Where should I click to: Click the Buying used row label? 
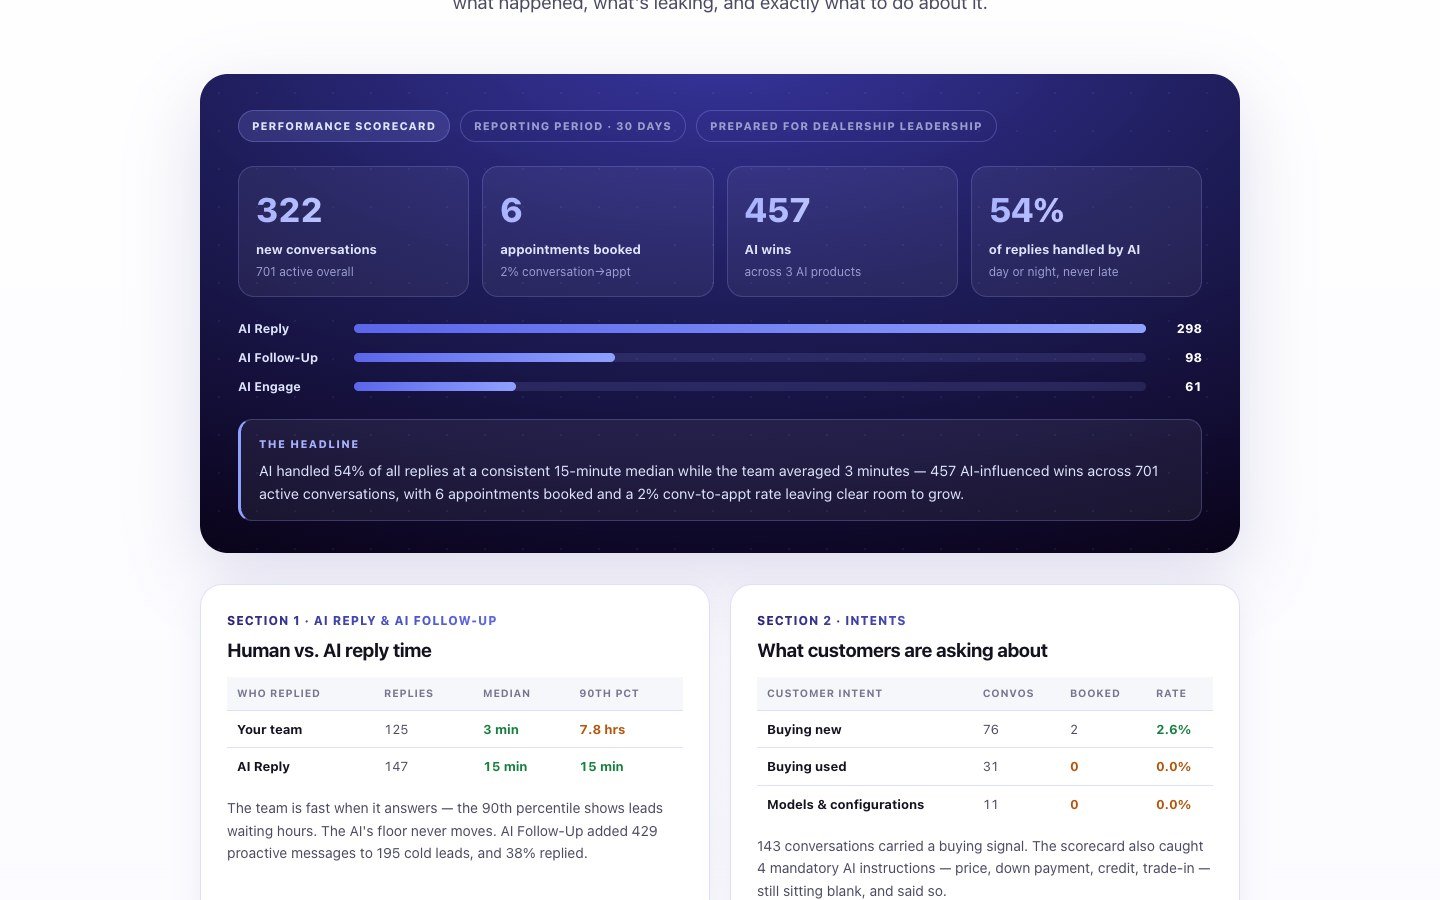pyautogui.click(x=807, y=767)
